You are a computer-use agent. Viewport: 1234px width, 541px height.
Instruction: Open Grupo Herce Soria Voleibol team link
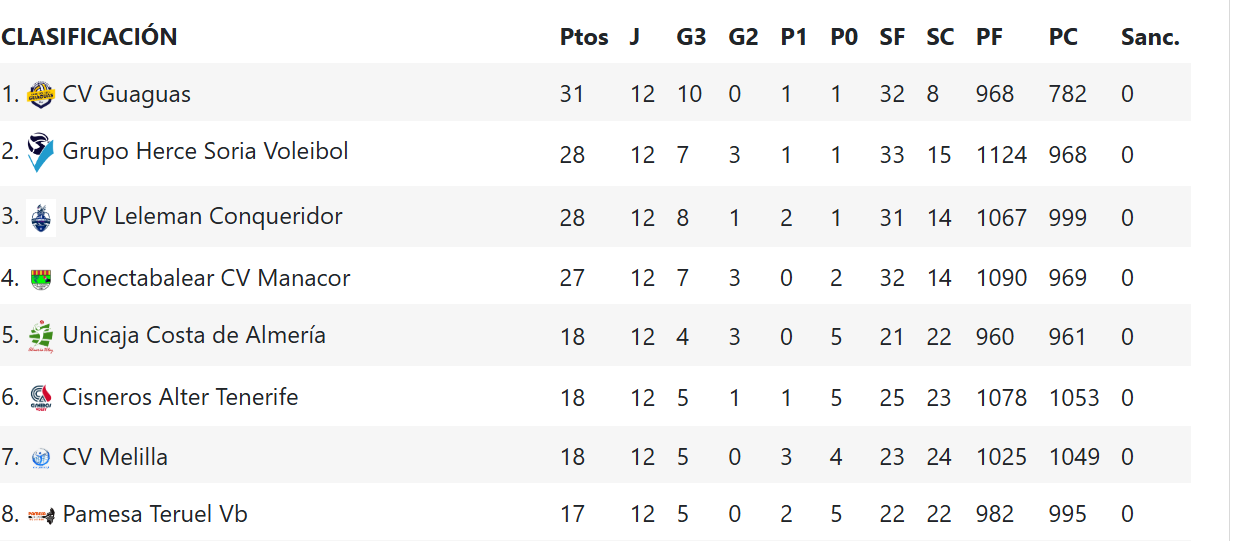pyautogui.click(x=205, y=151)
